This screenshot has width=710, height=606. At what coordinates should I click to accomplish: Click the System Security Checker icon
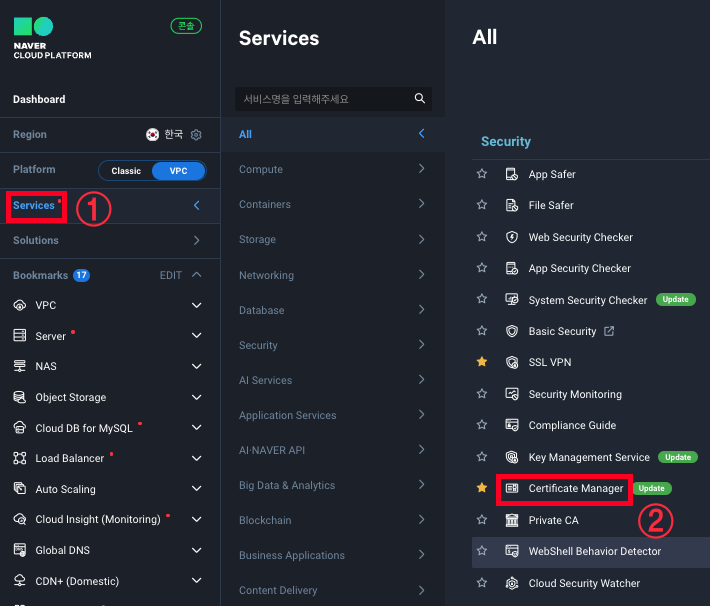click(x=512, y=299)
